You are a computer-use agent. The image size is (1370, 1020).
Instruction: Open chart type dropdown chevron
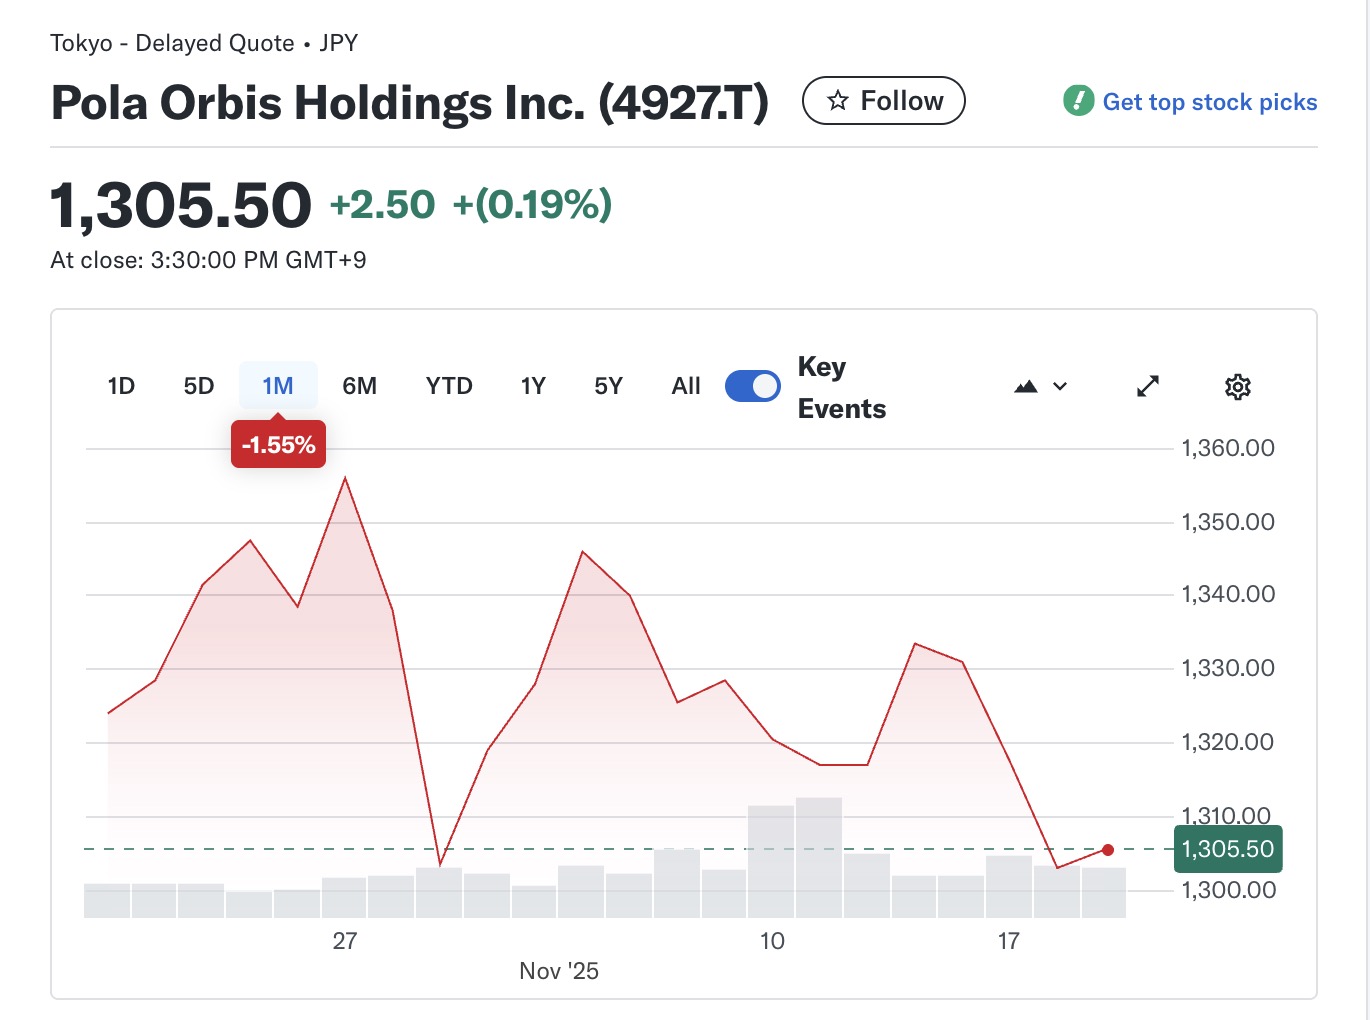pos(1060,387)
